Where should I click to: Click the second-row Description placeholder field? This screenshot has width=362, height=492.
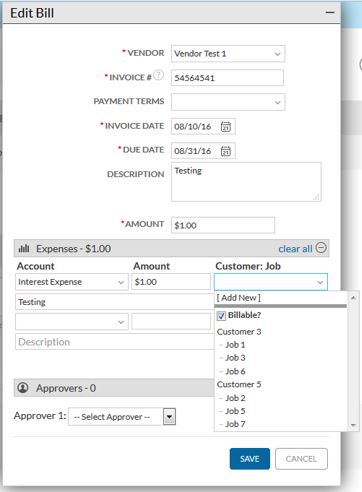coord(114,342)
